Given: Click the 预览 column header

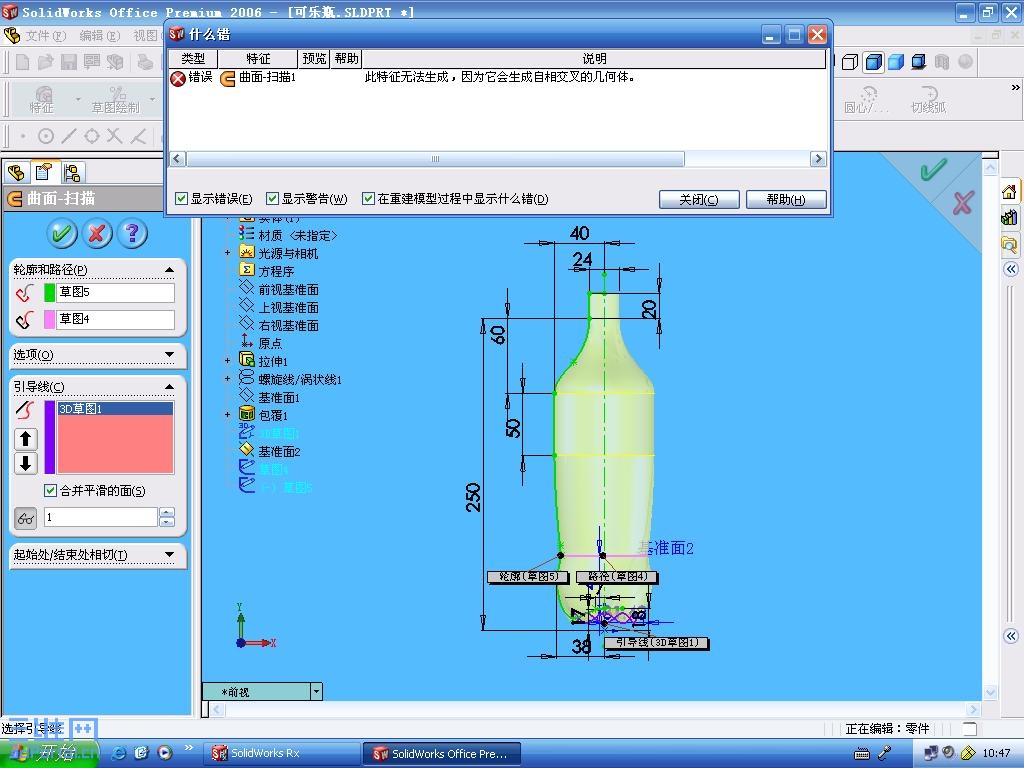Looking at the screenshot, I should (x=314, y=59).
